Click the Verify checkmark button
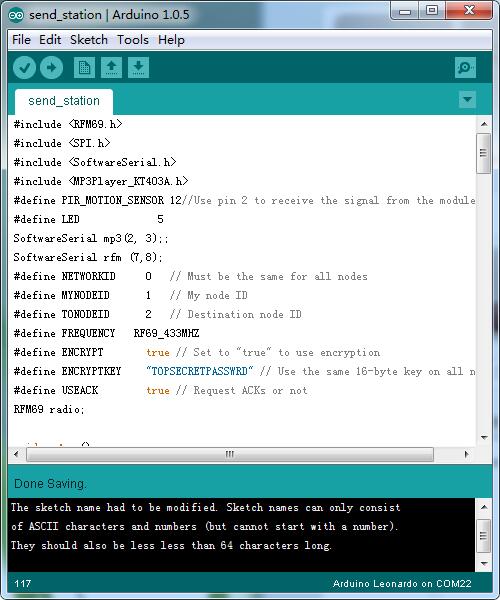The image size is (500, 600). click(x=24, y=68)
